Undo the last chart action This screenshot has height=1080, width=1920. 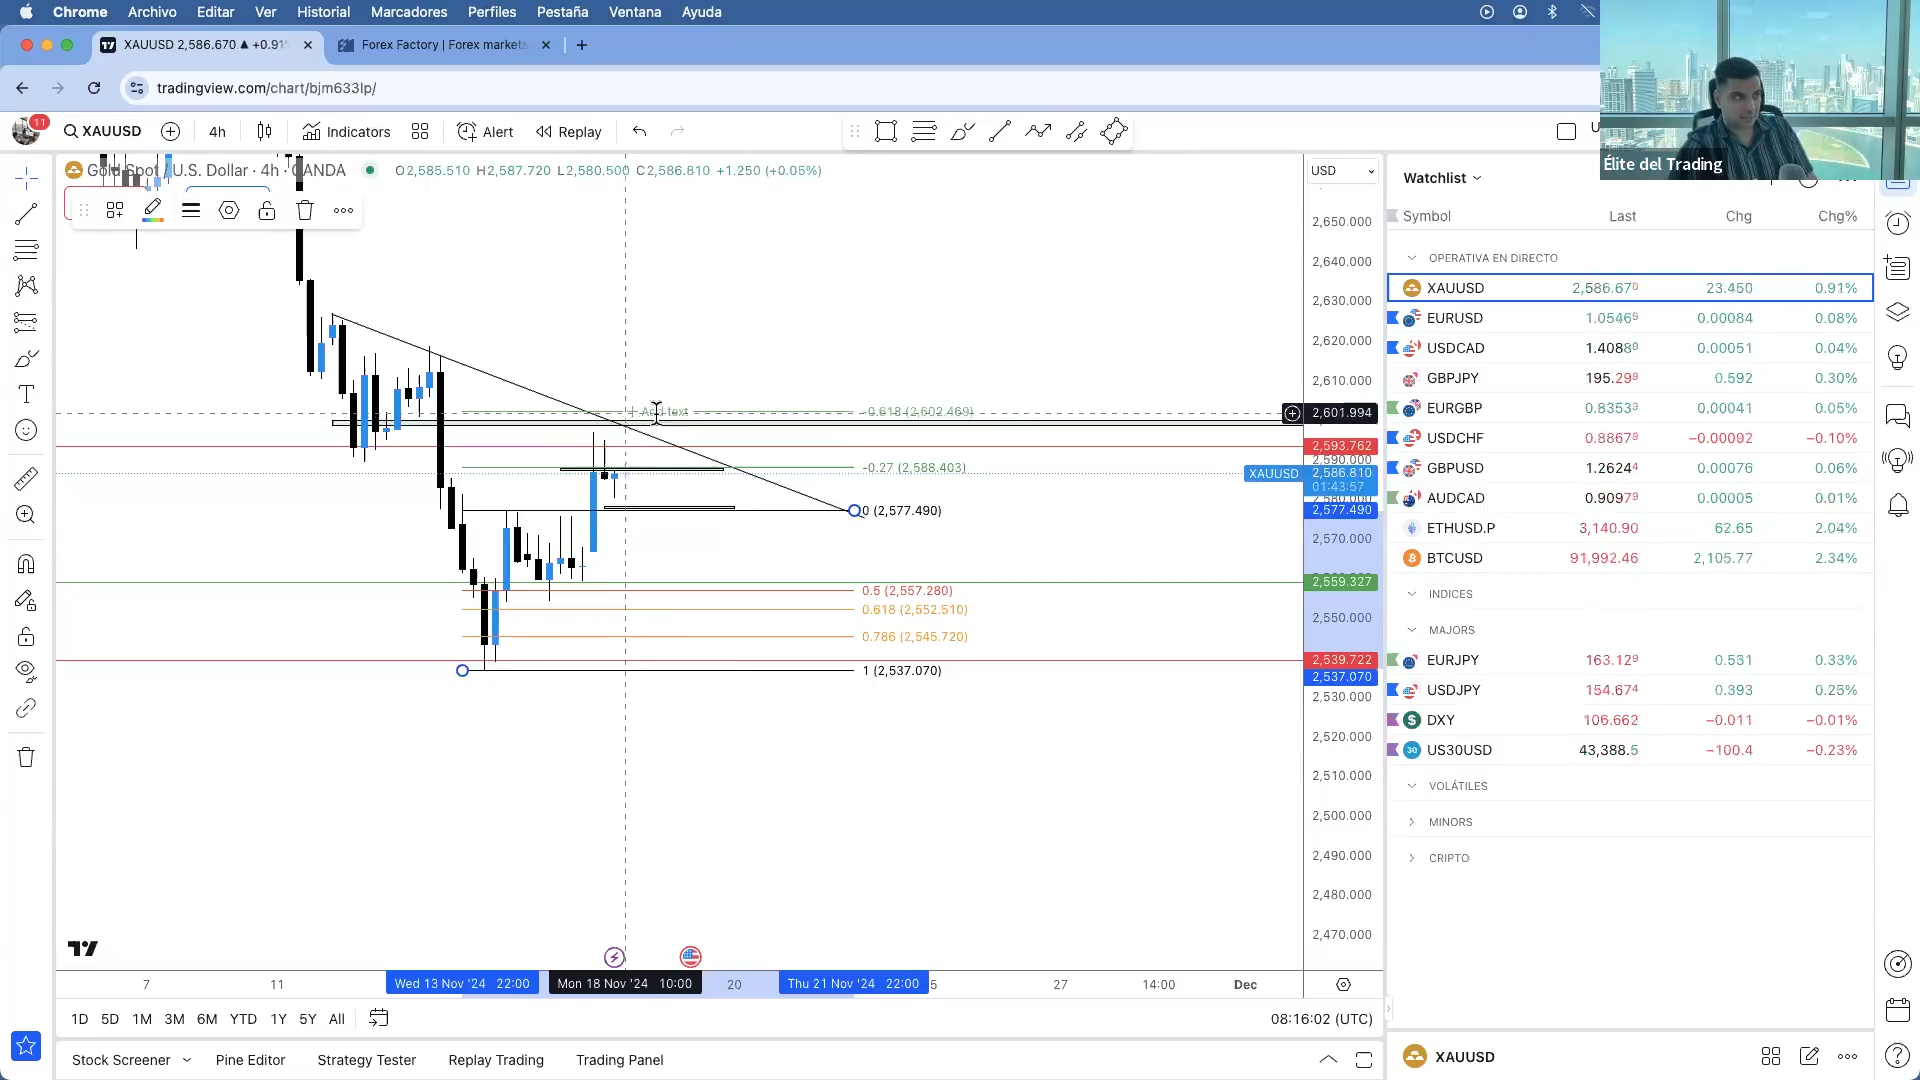[x=640, y=131]
